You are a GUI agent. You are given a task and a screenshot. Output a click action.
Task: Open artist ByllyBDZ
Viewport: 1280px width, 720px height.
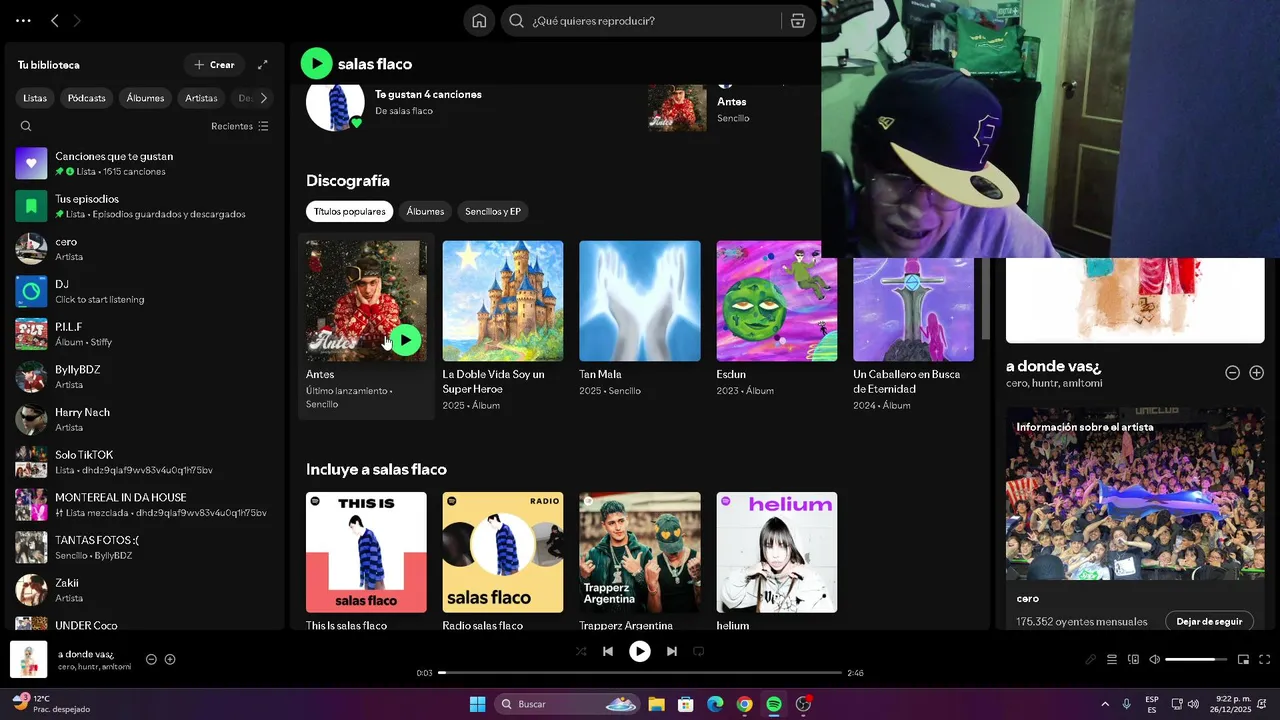[144, 377]
